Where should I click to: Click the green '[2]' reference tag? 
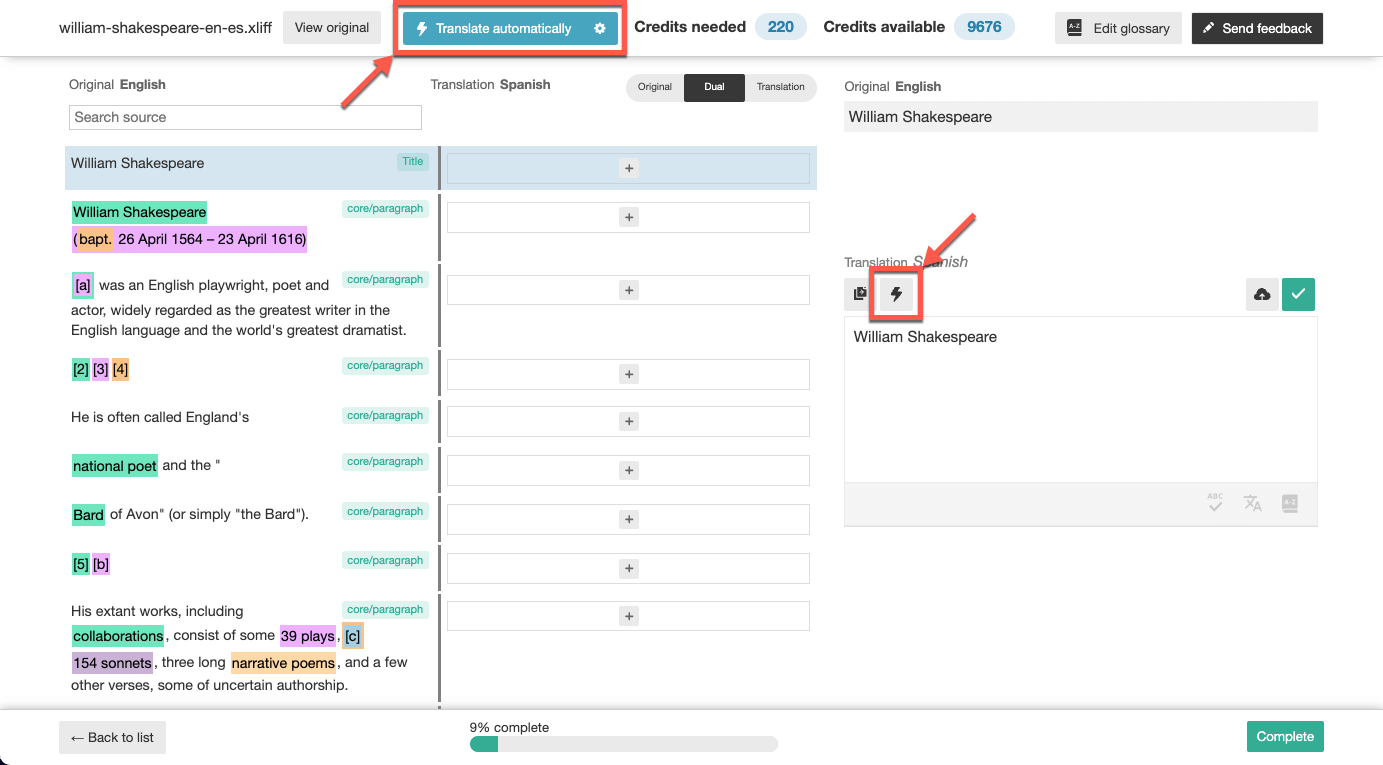(x=81, y=370)
